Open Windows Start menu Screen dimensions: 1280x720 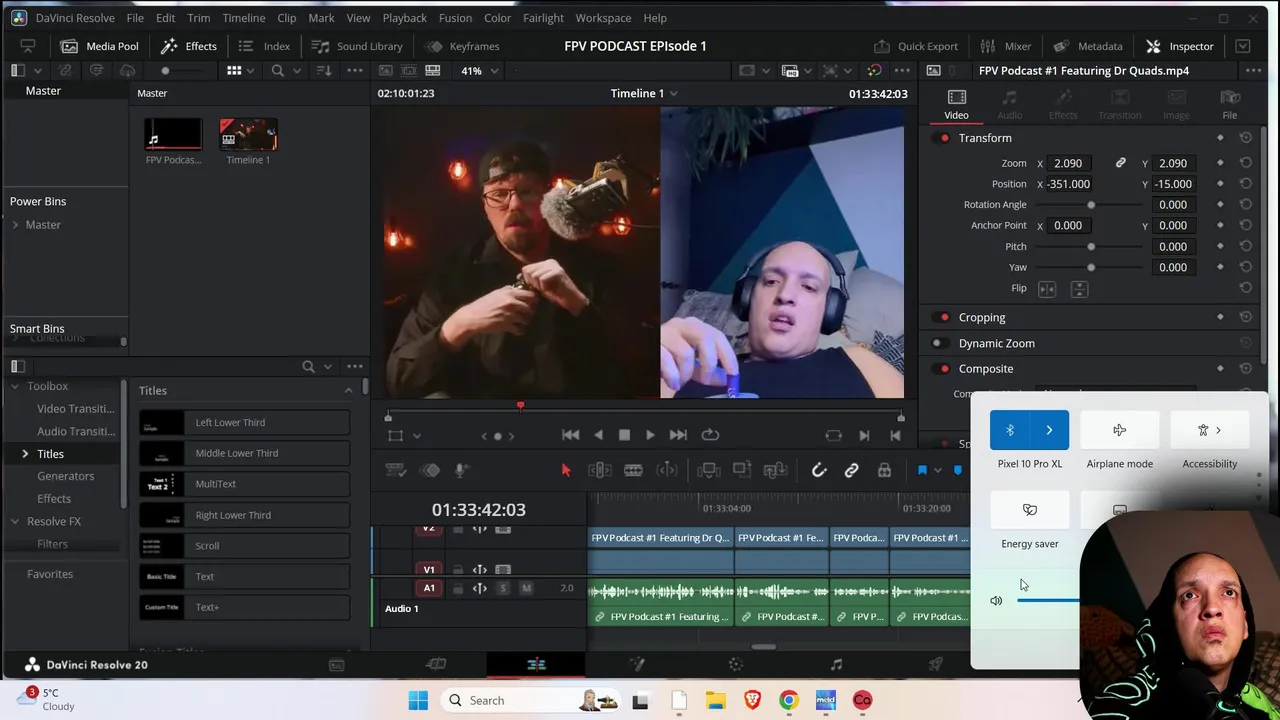coord(418,701)
